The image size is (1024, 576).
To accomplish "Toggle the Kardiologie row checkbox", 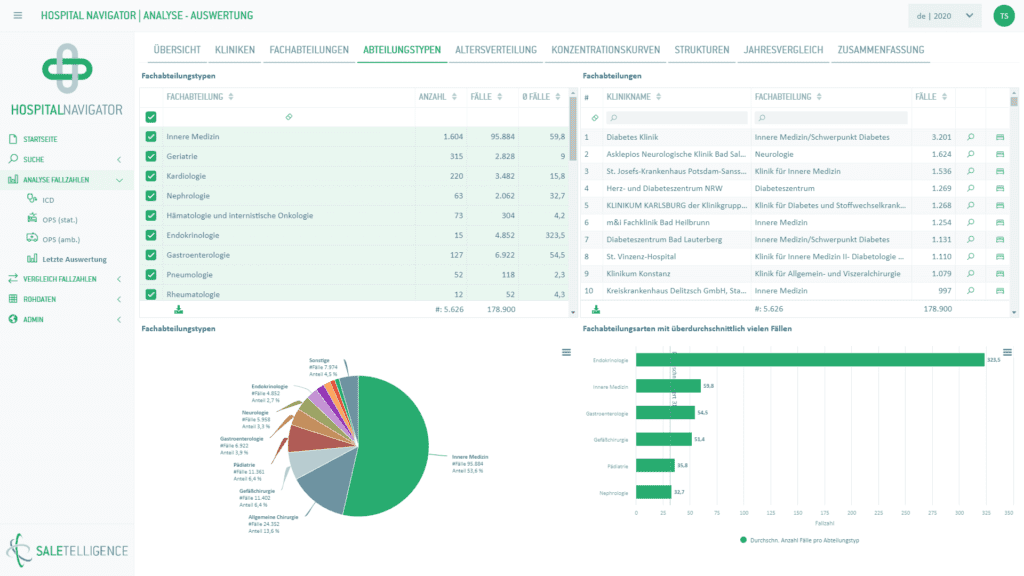I will pyautogui.click(x=151, y=176).
